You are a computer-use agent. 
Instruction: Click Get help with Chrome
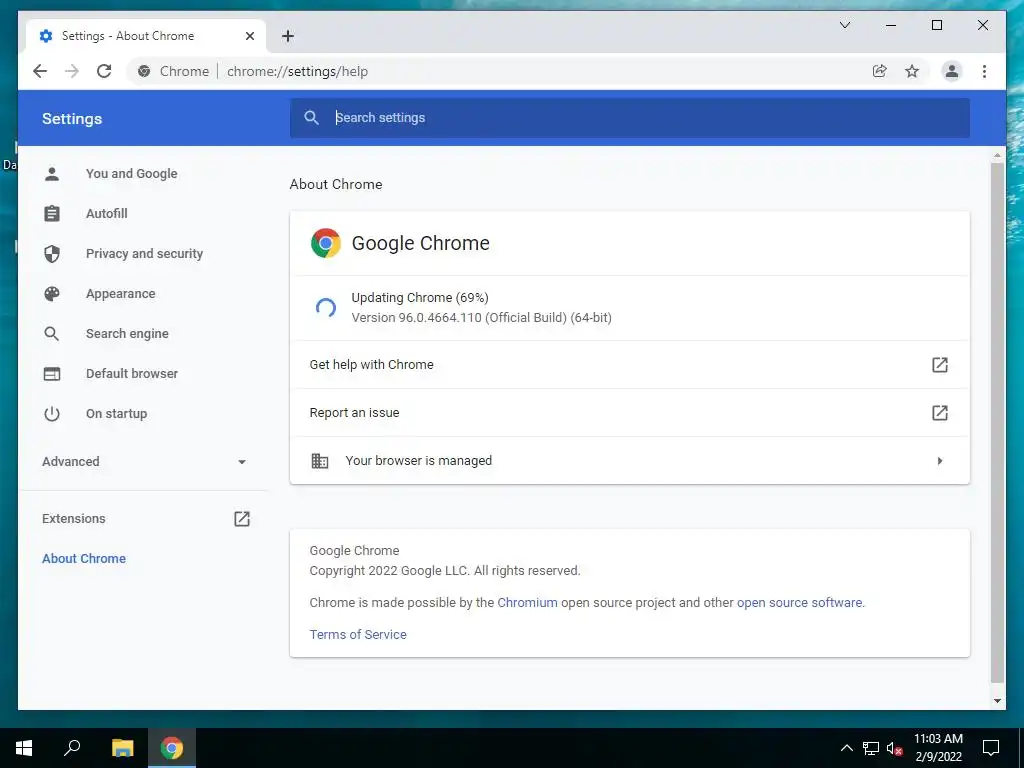tap(630, 364)
